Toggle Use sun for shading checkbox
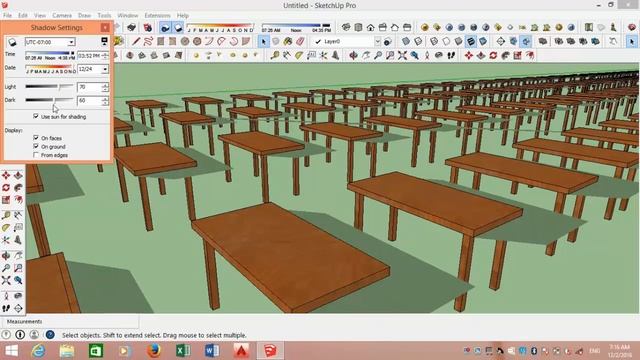Image resolution: width=640 pixels, height=360 pixels. (x=36, y=116)
